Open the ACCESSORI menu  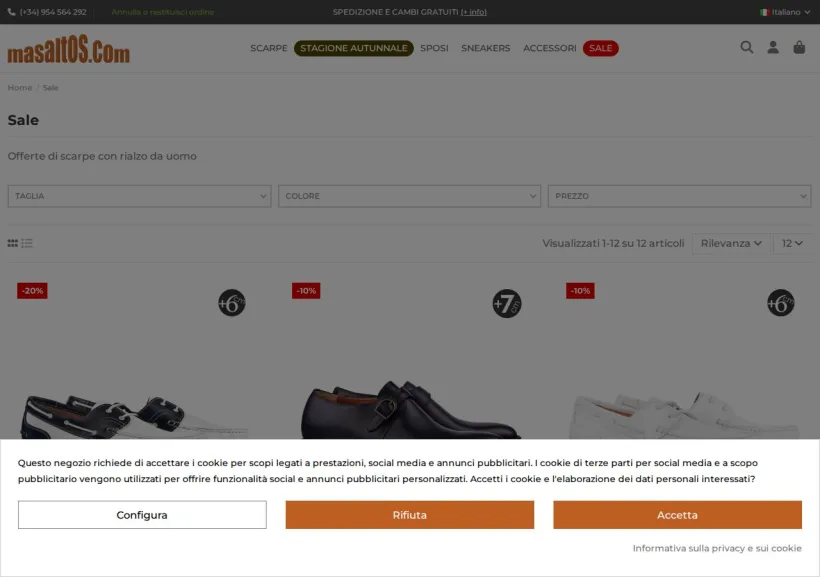(x=550, y=48)
